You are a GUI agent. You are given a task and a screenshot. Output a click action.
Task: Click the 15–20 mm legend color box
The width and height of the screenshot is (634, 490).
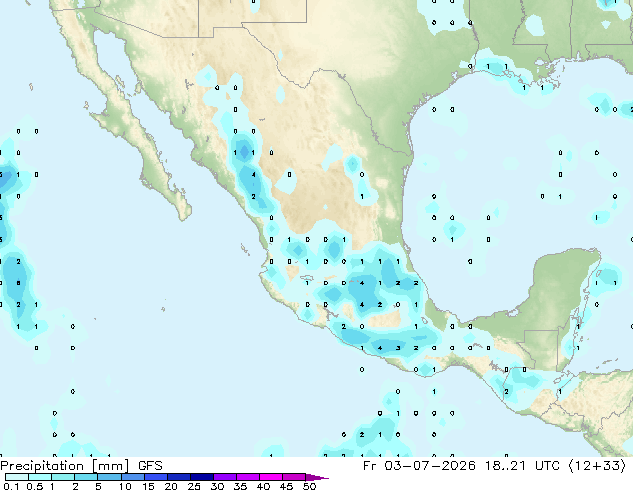155,477
